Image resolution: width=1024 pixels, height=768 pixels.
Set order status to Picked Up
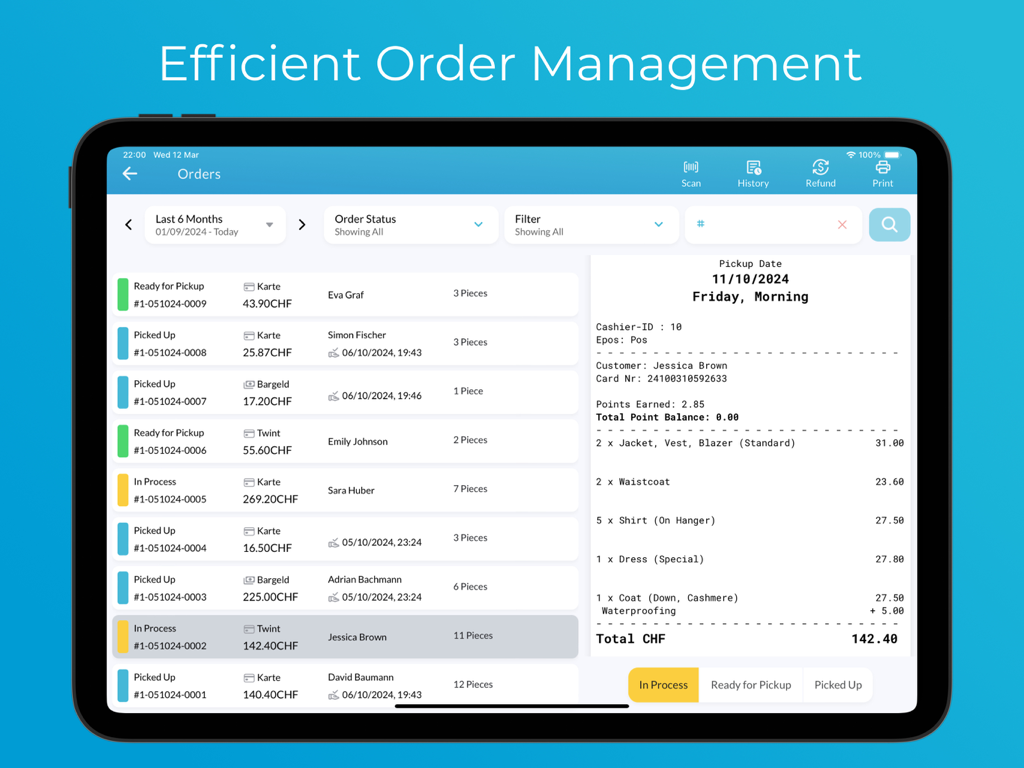click(x=837, y=685)
